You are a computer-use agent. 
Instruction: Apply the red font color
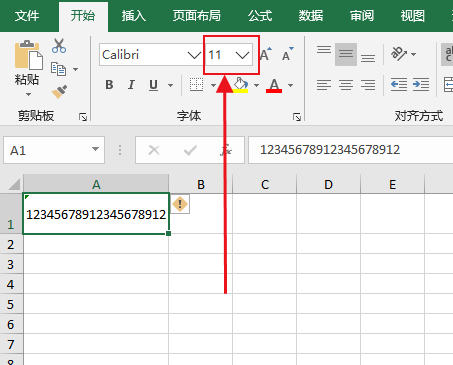pyautogui.click(x=274, y=85)
